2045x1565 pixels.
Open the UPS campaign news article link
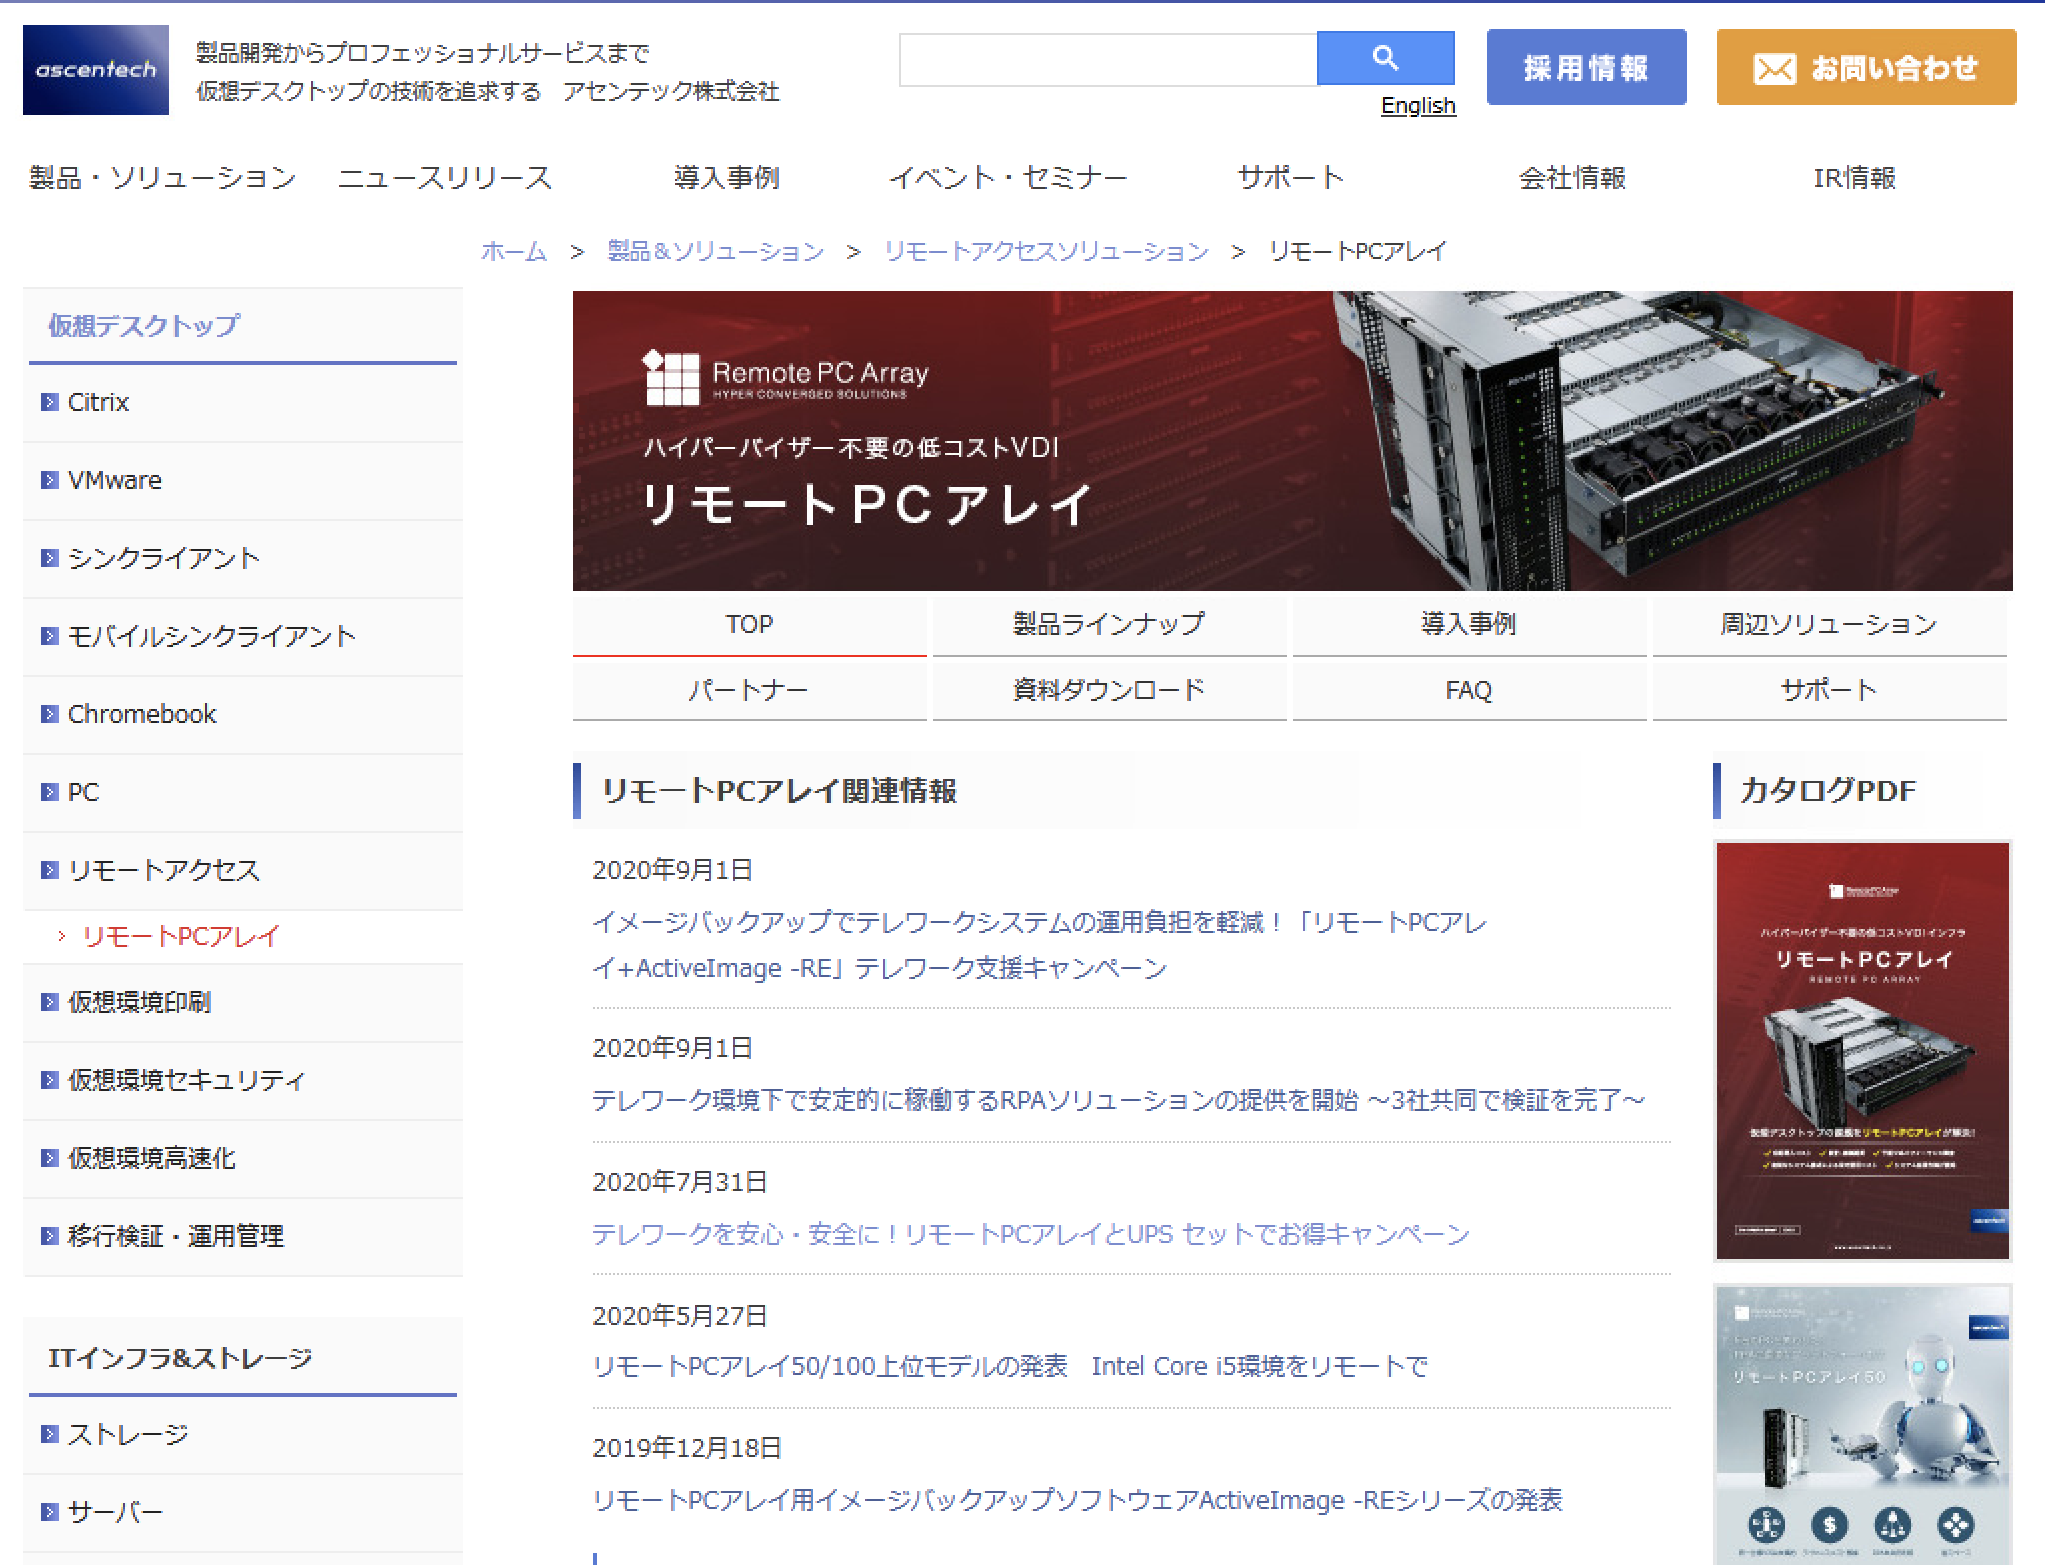(x=1030, y=1233)
